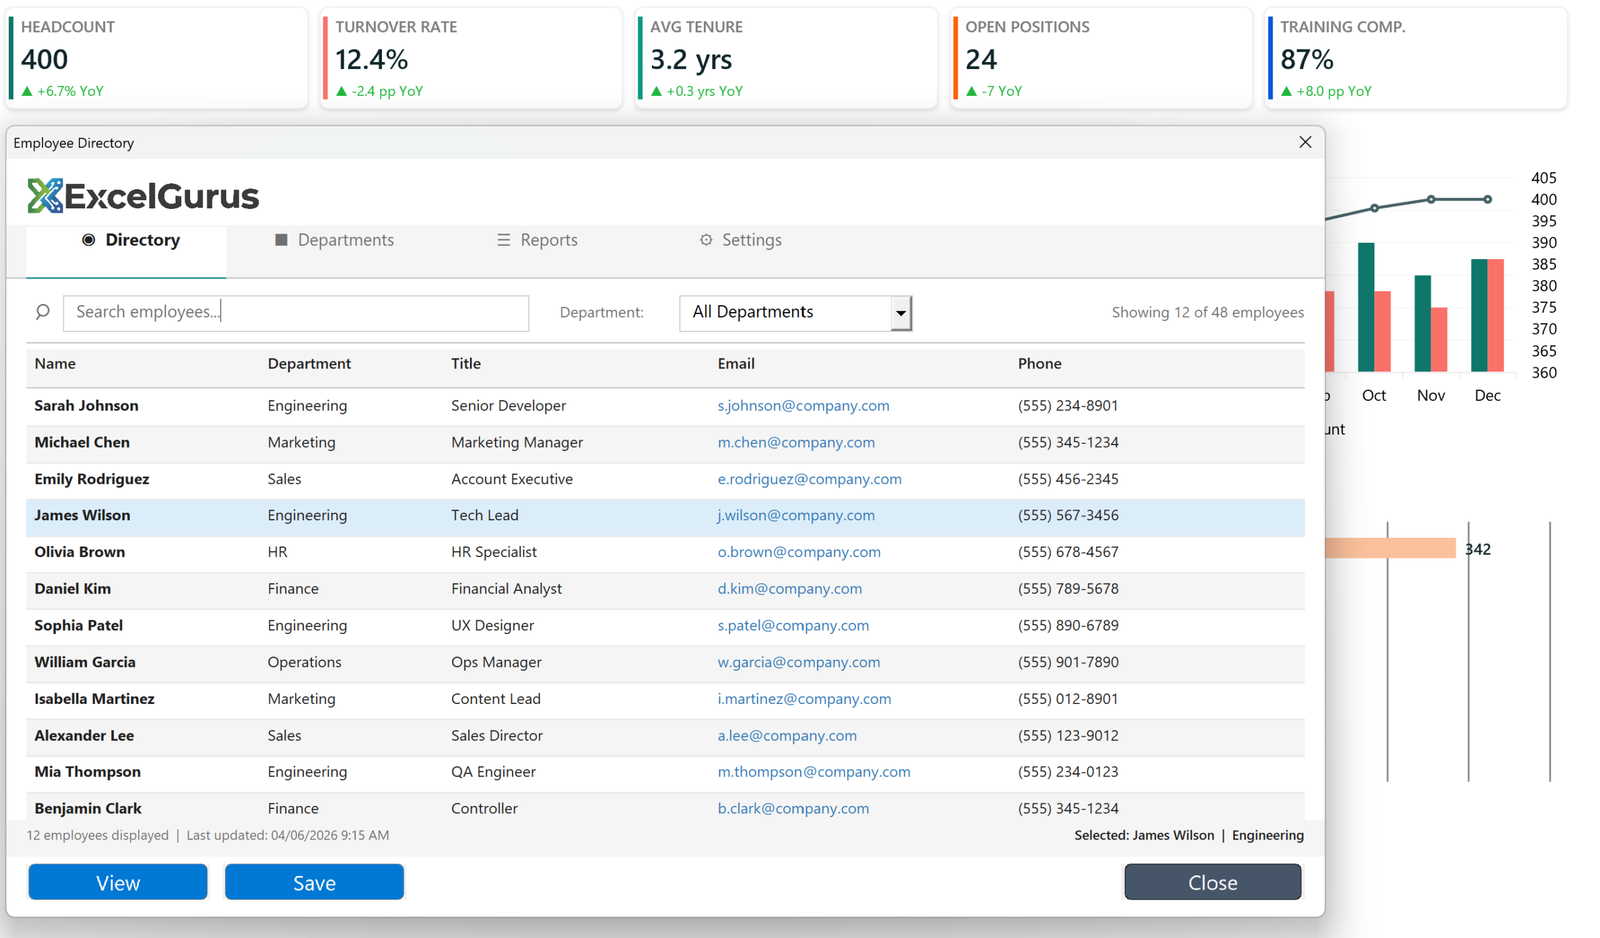Click the green up arrow on Headcount card
Screen dimensions: 1600x938
coord(29,91)
